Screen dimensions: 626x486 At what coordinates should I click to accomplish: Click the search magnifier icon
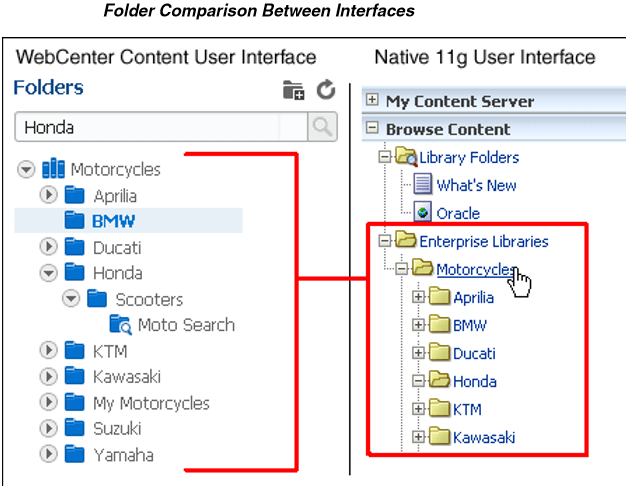pos(322,127)
